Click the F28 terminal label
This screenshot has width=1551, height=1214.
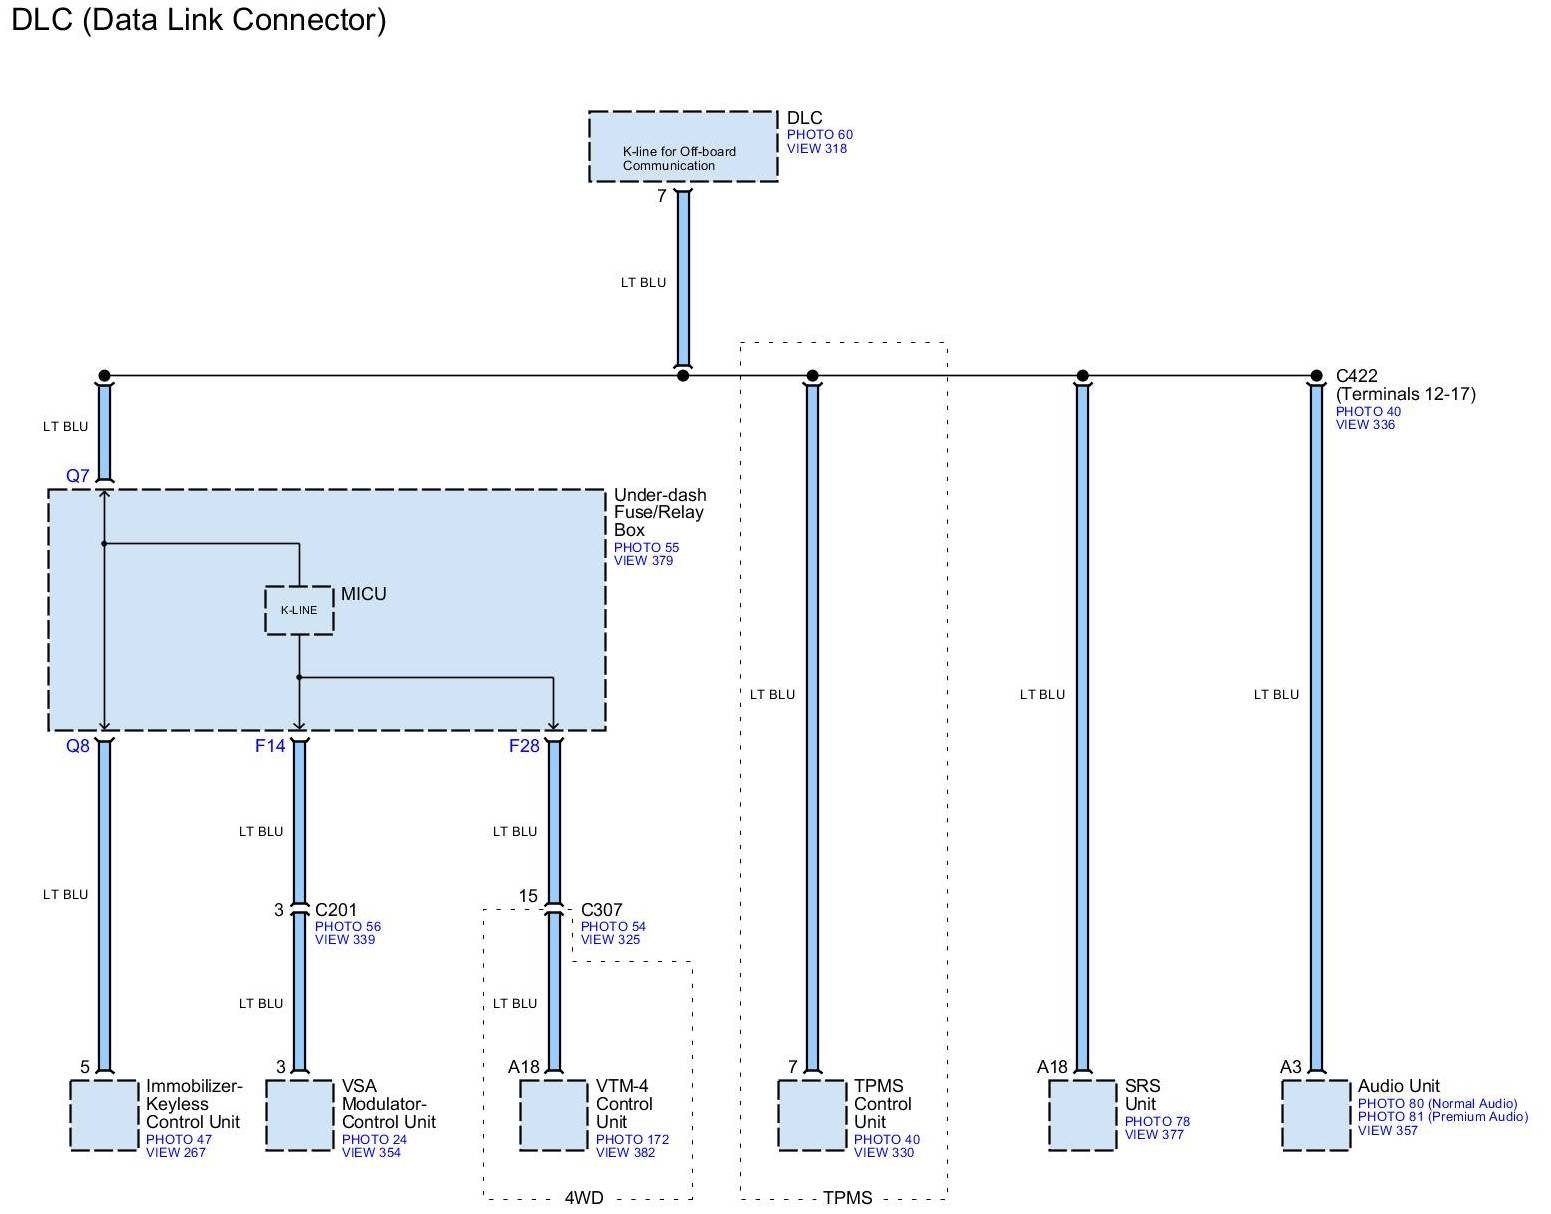524,746
